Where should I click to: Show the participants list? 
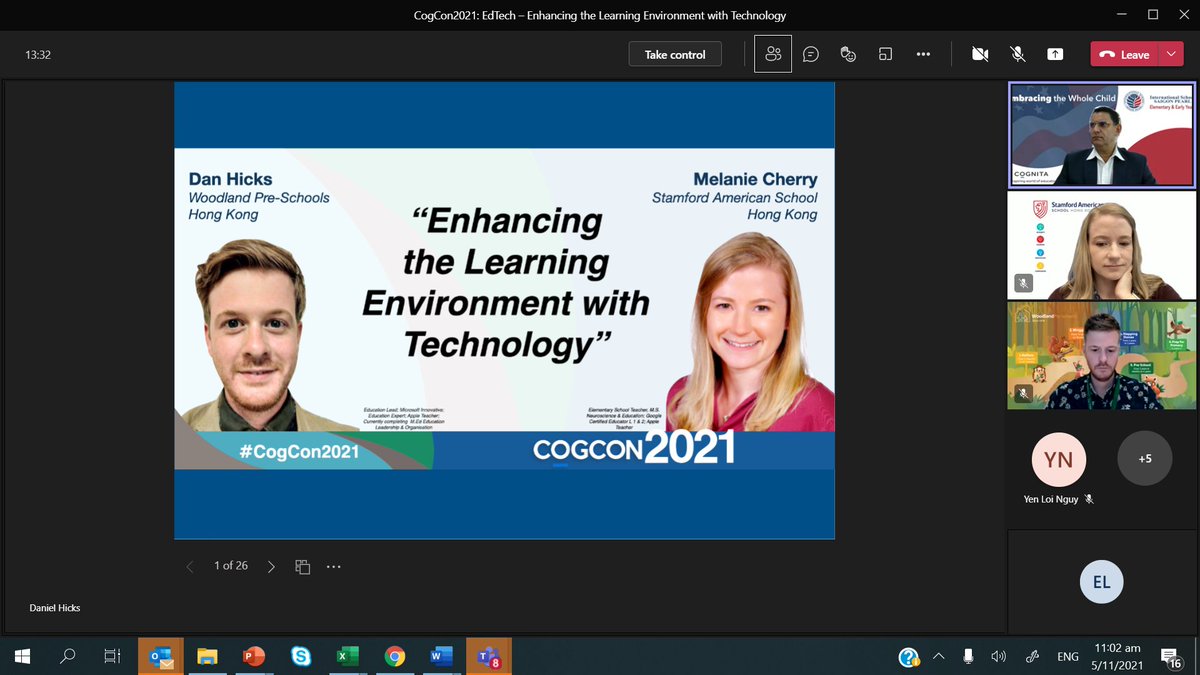tap(773, 54)
